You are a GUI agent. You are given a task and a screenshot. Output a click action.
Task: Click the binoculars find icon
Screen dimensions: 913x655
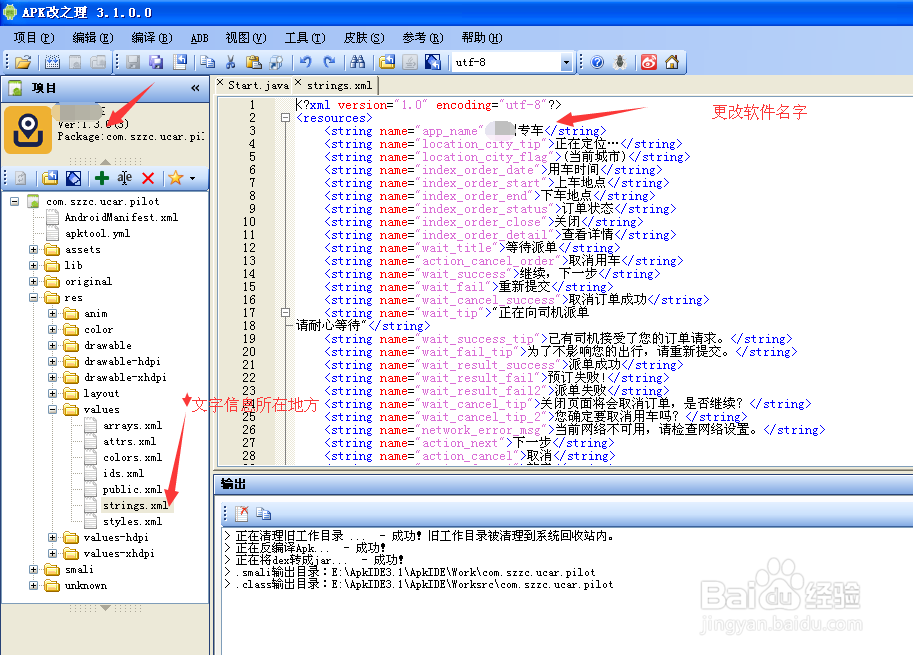tap(358, 62)
